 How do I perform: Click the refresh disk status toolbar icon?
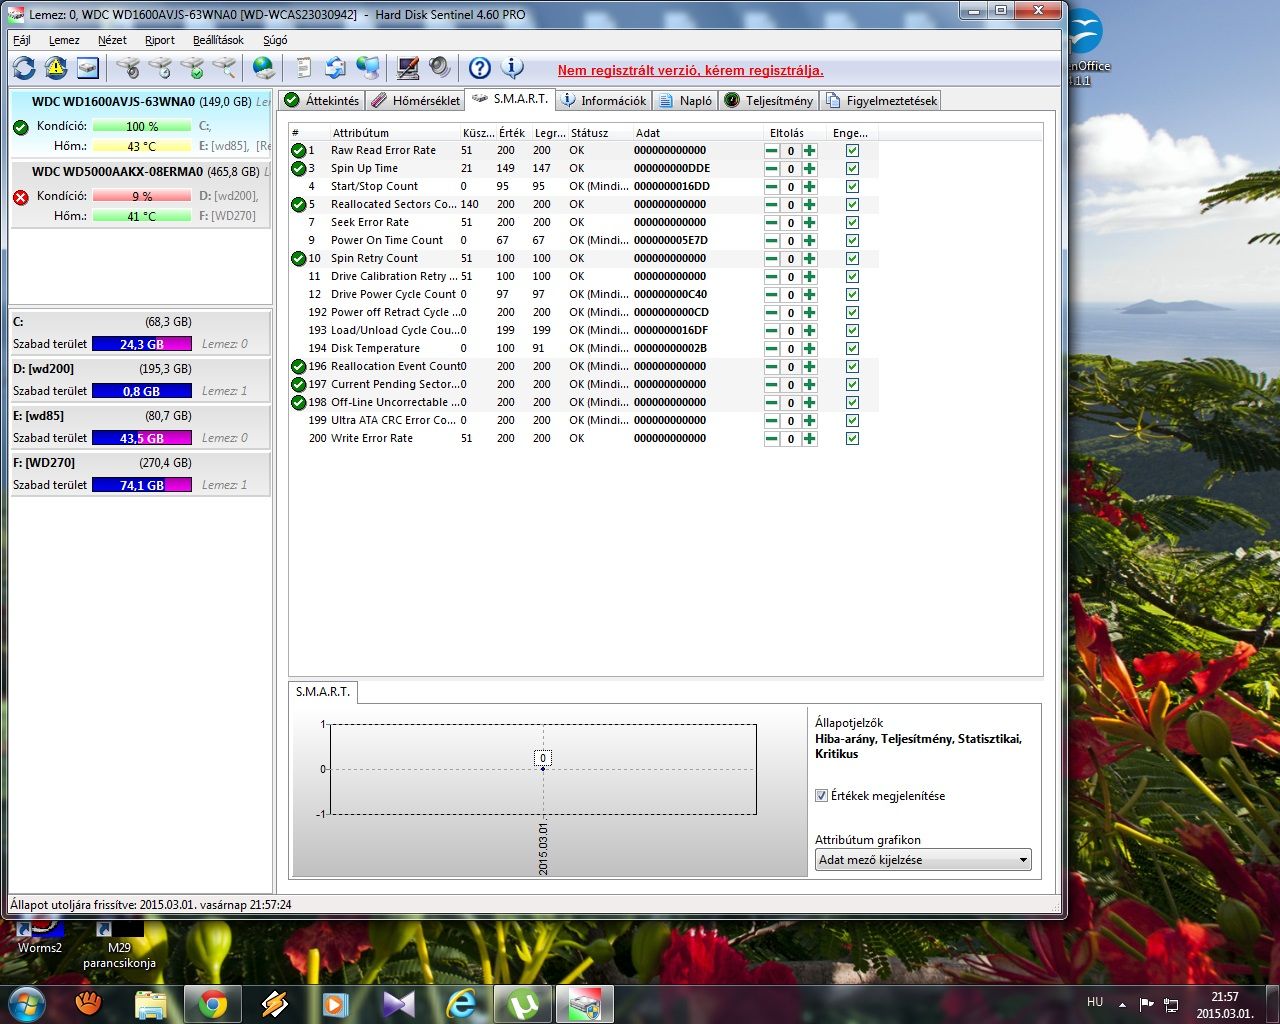24,68
